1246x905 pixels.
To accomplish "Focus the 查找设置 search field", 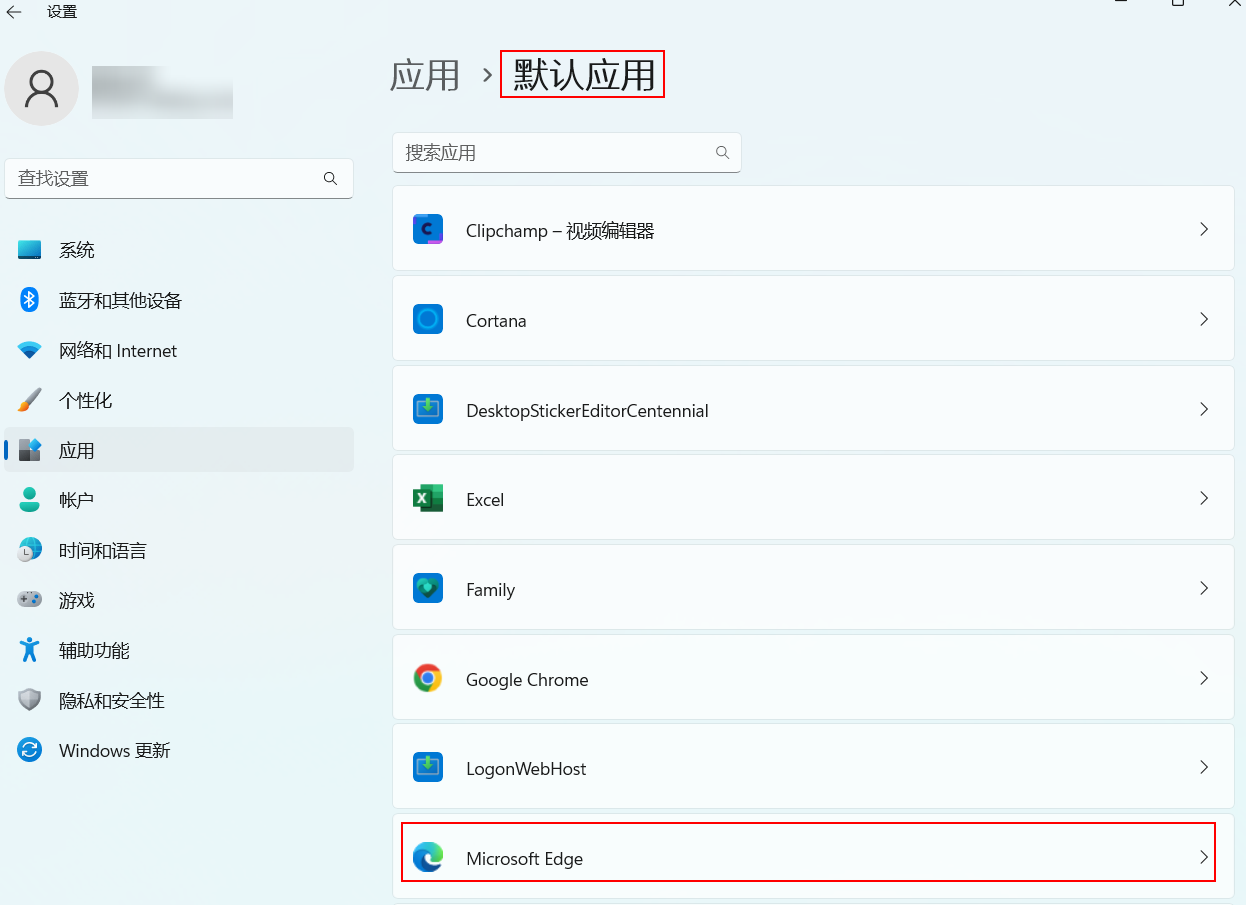I will click(x=165, y=179).
